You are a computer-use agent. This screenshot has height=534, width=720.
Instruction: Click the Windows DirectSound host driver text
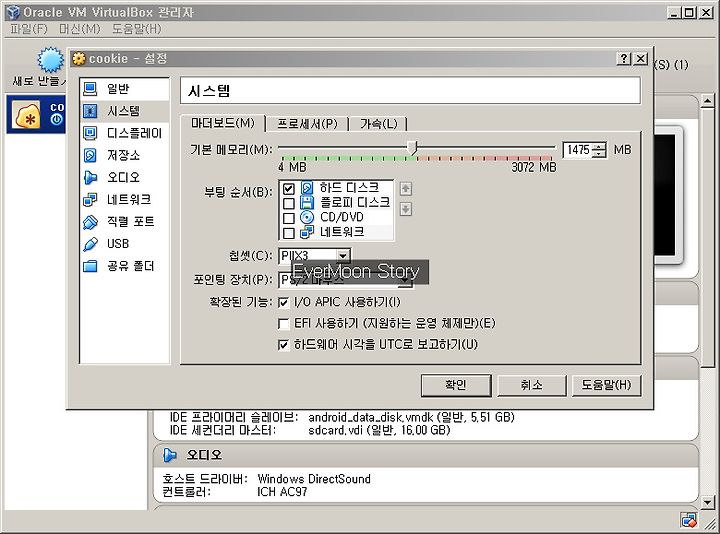pos(314,479)
